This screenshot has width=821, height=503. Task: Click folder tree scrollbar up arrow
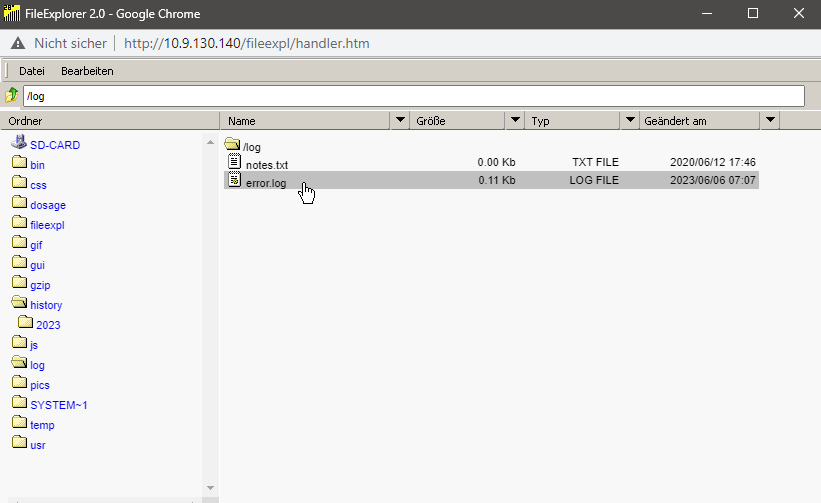click(x=210, y=142)
